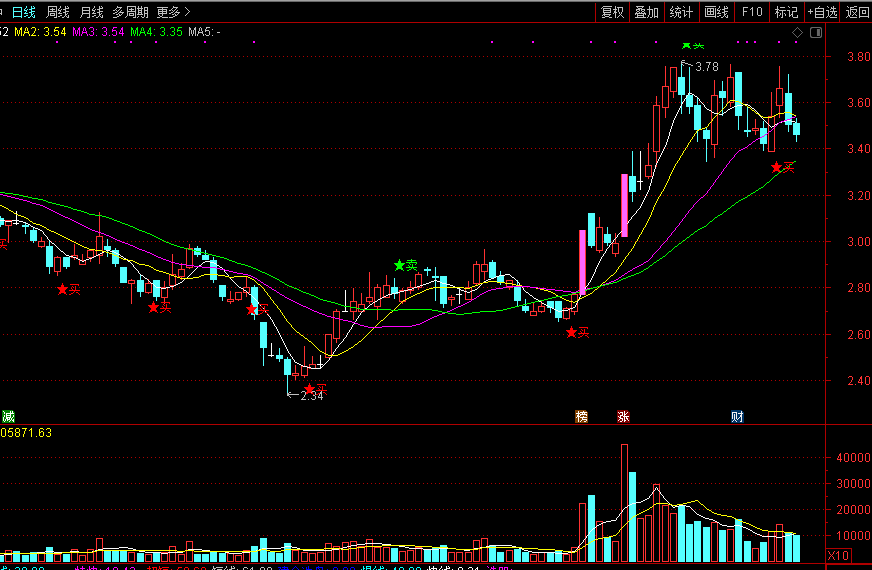This screenshot has width=872, height=570.
Task: Click the 3.80 price axis value
Action: 858,56
